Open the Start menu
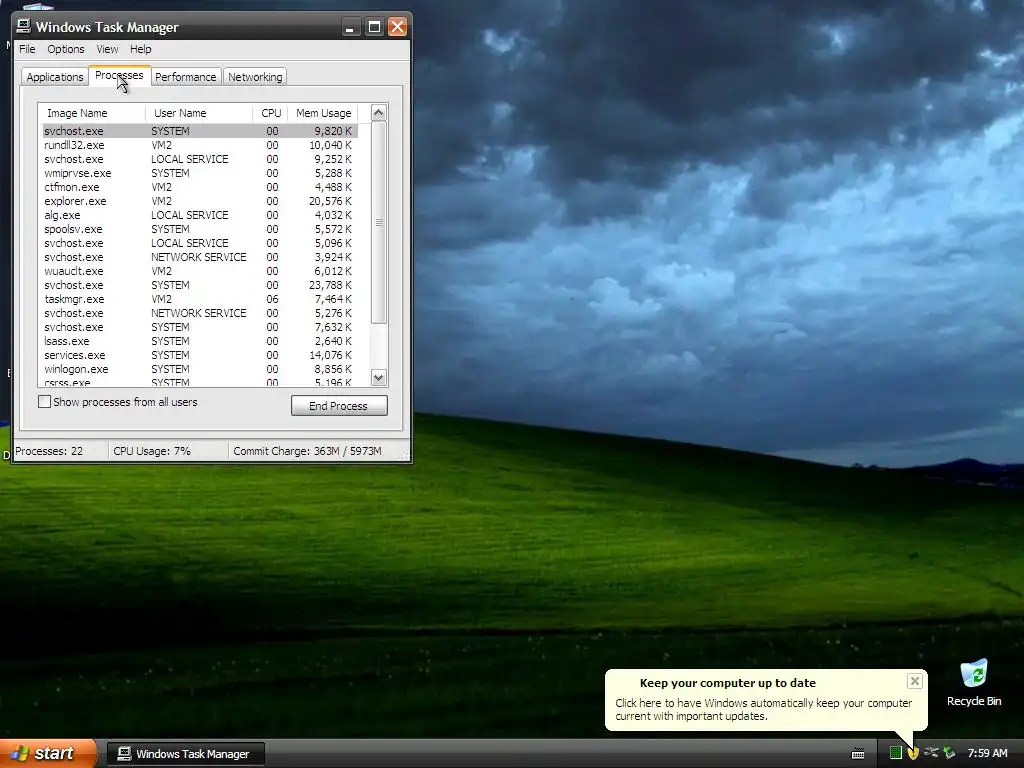 click(x=48, y=753)
